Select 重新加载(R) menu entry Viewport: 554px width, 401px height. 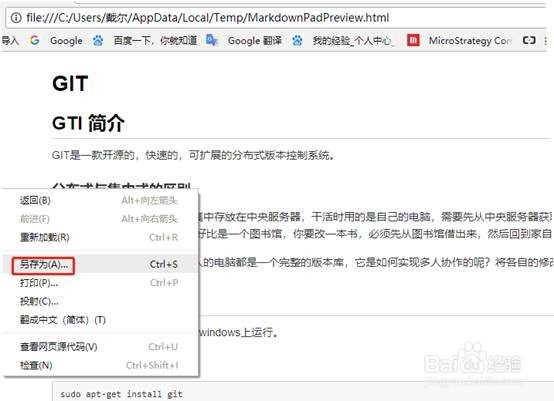point(101,237)
